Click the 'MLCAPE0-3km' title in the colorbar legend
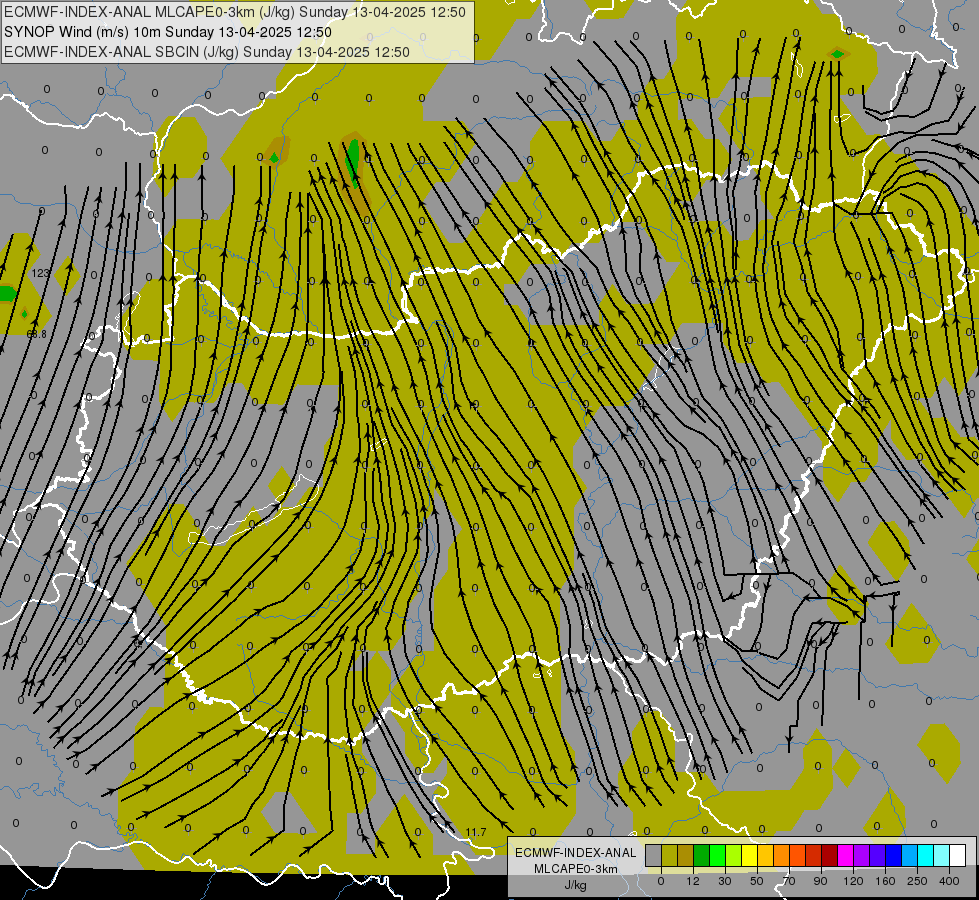 576,869
